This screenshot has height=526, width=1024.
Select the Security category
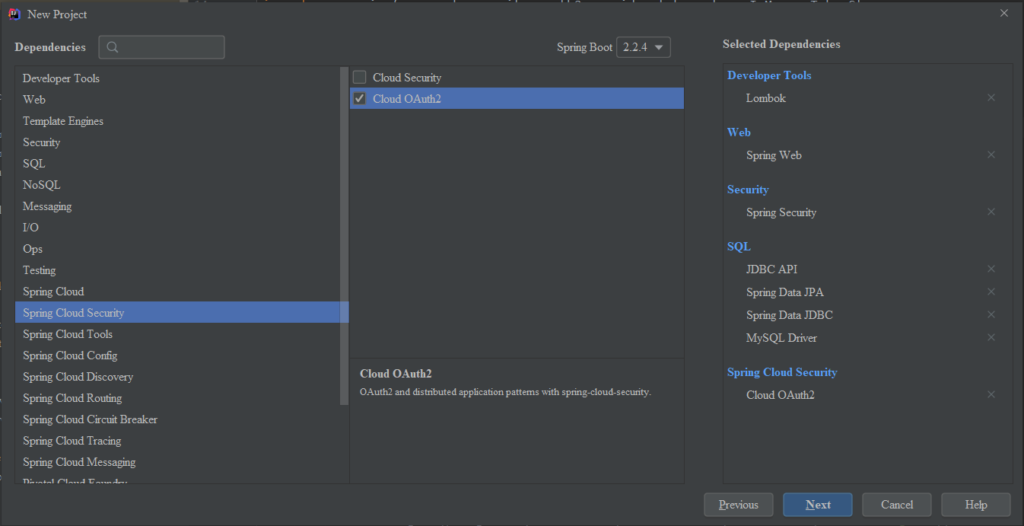click(x=182, y=142)
